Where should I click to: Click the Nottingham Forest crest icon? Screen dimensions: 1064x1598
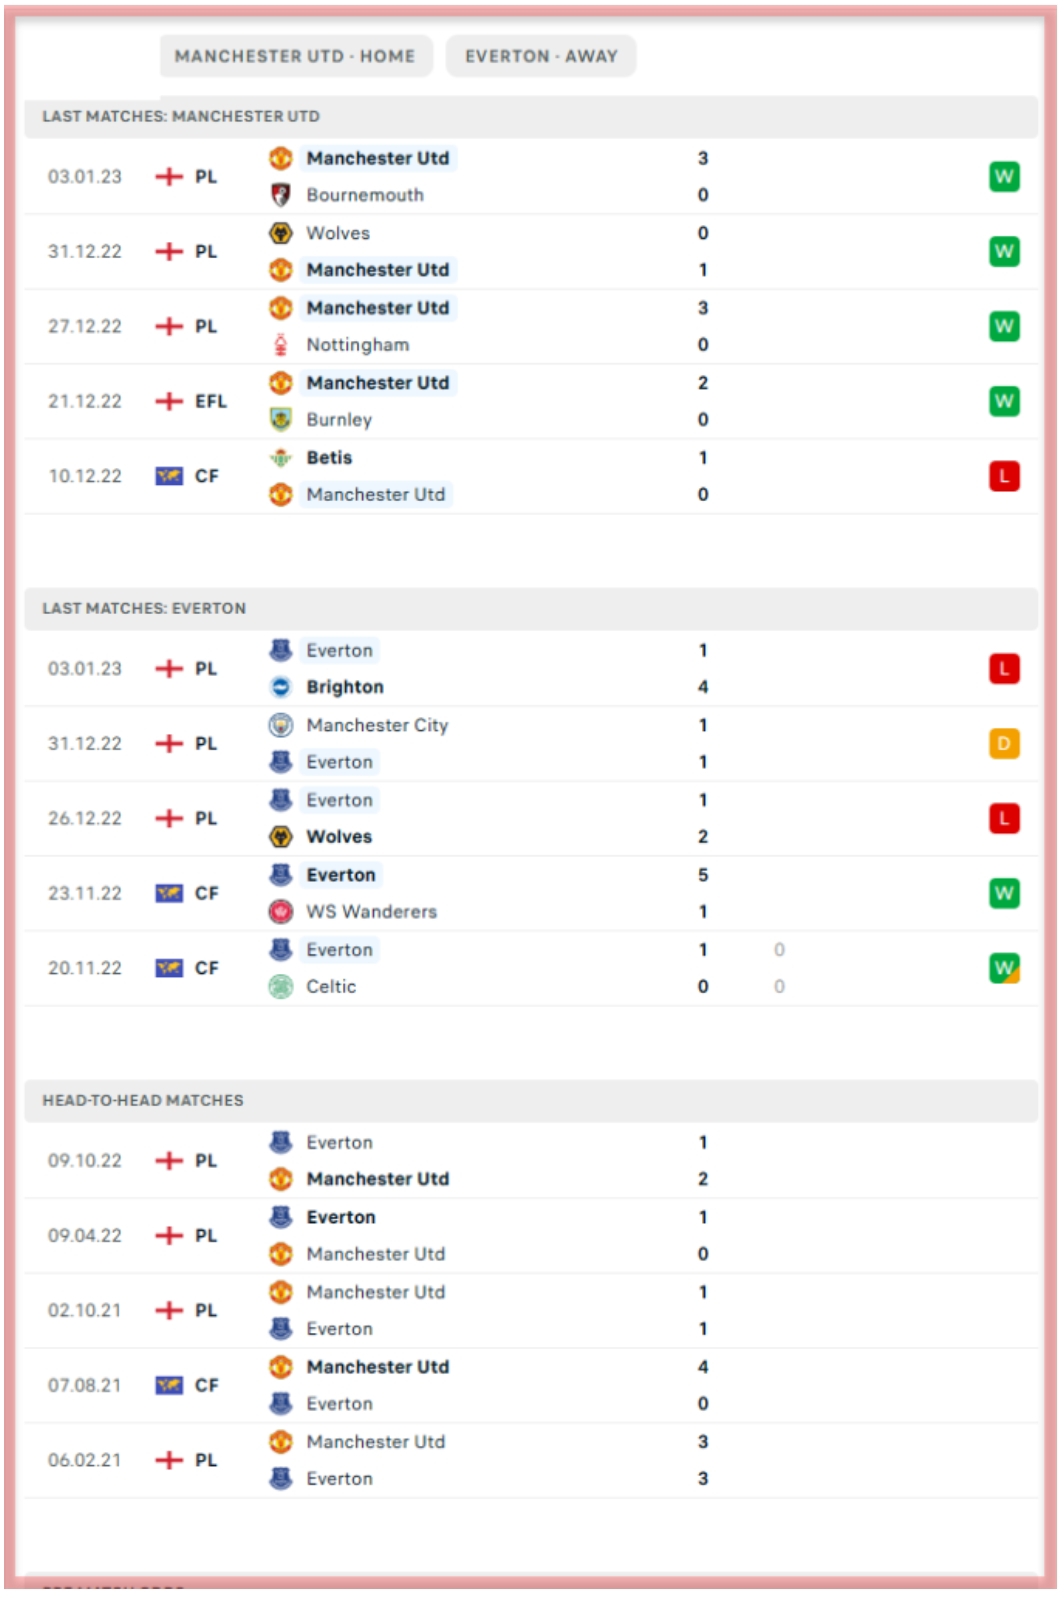click(x=281, y=345)
